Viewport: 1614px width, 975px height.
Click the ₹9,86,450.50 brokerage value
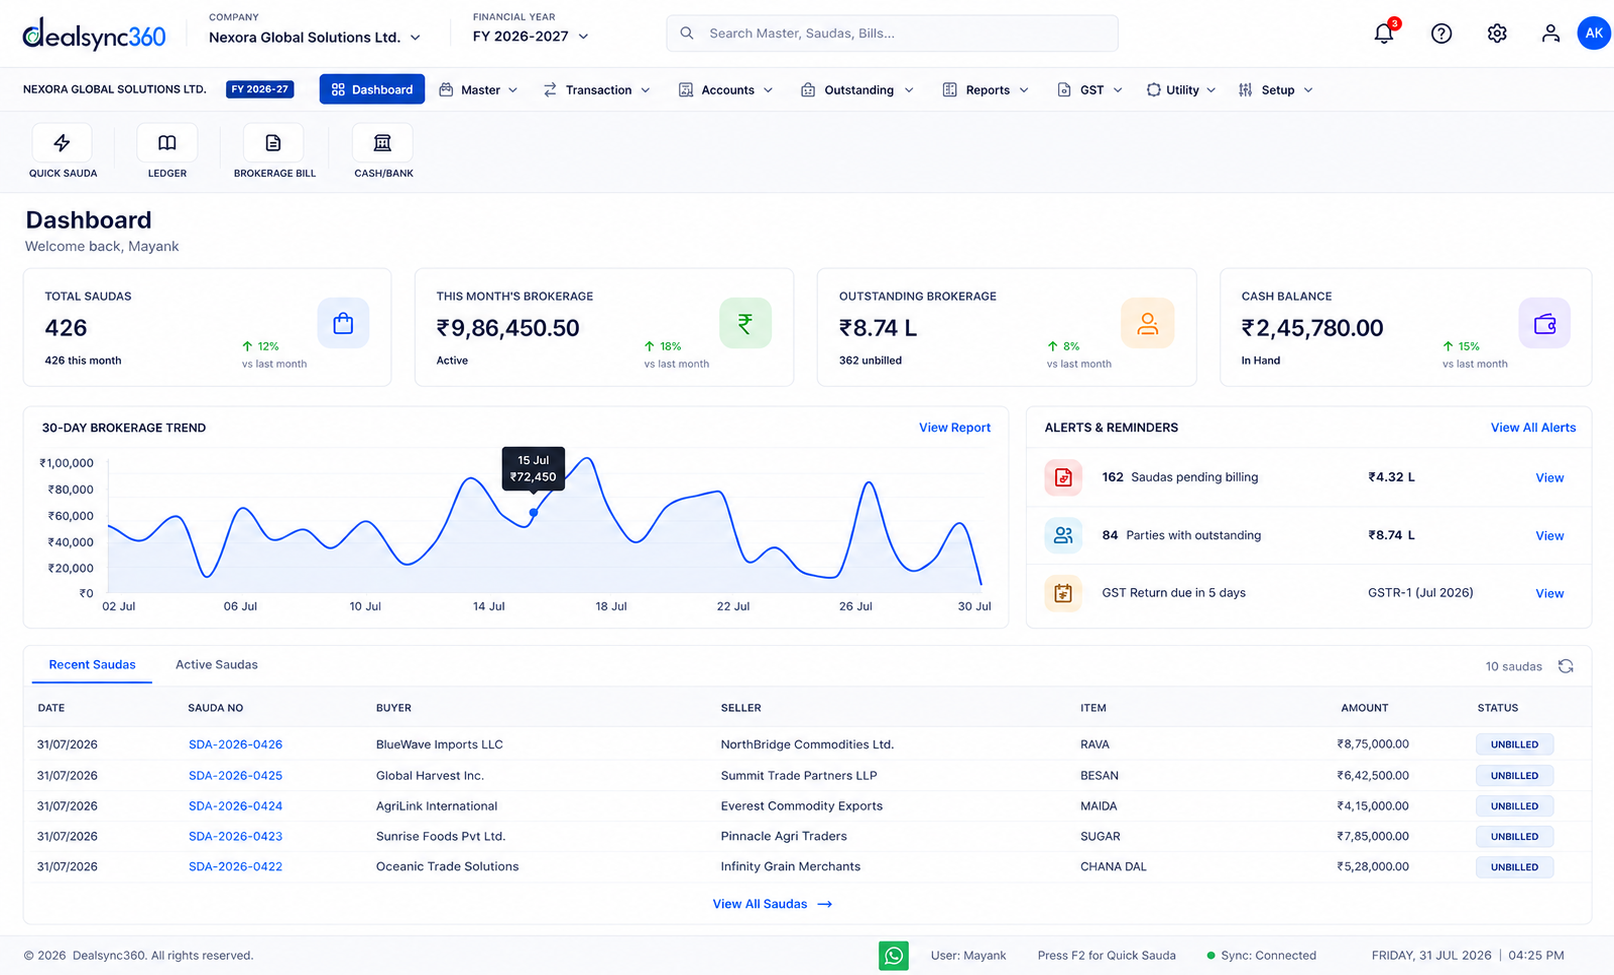pos(508,328)
